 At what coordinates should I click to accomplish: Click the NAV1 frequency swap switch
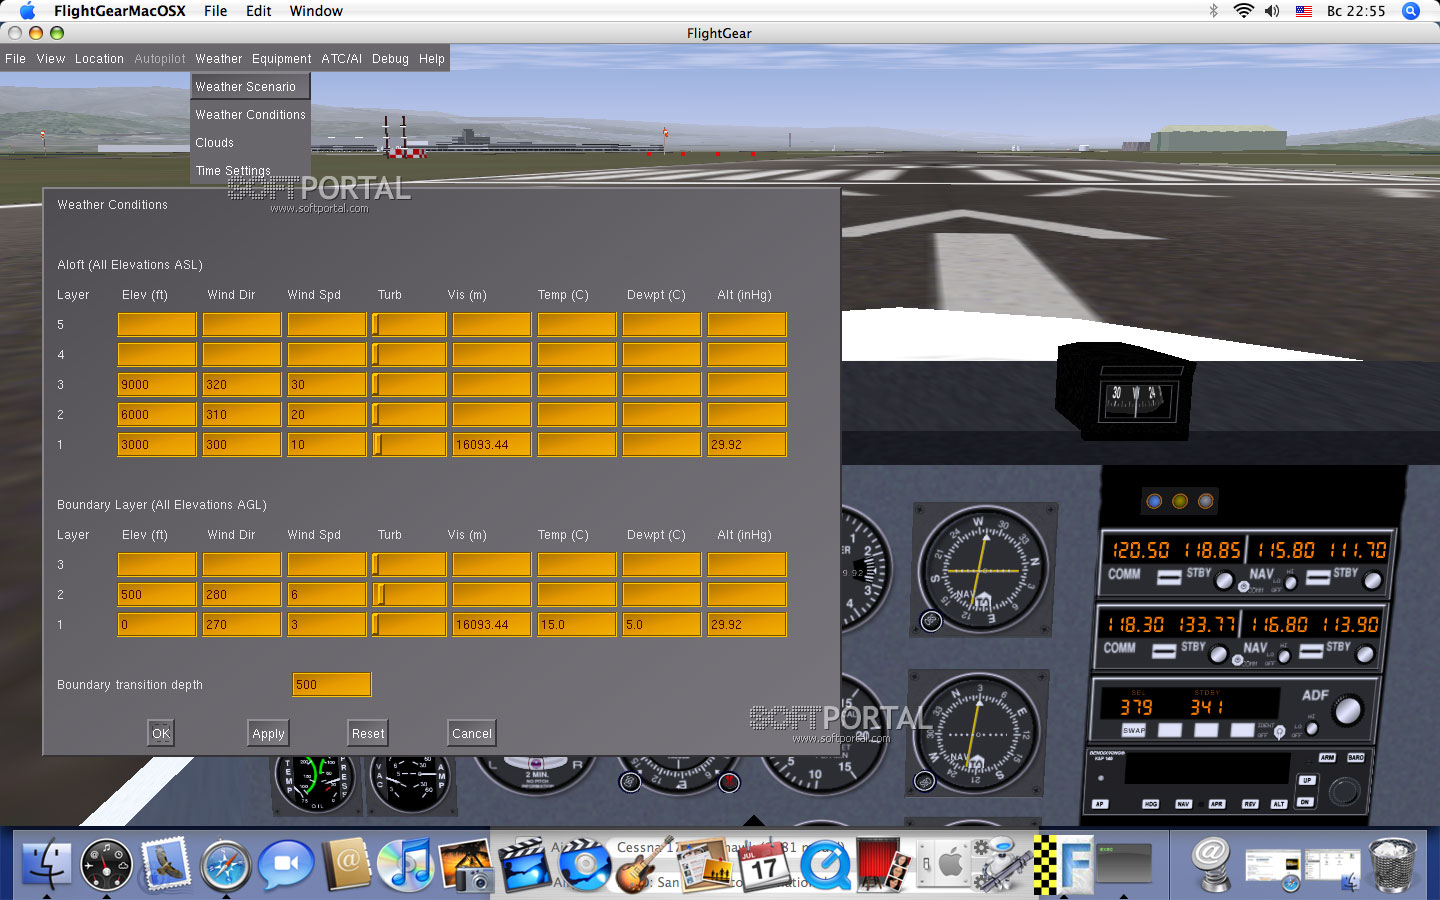(1317, 577)
